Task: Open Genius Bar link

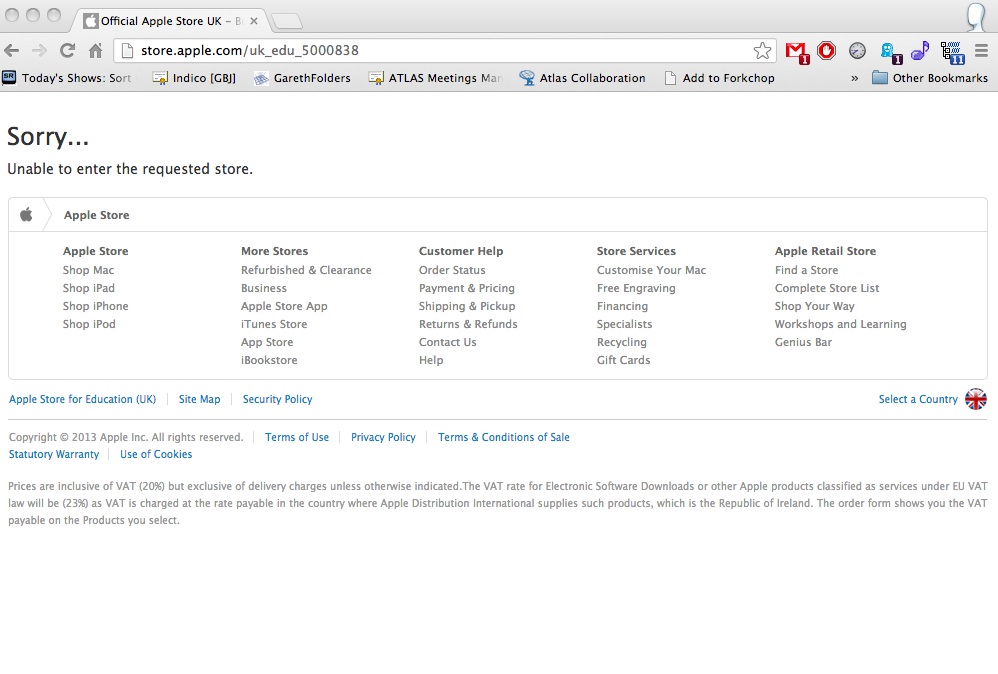Action: (x=803, y=342)
